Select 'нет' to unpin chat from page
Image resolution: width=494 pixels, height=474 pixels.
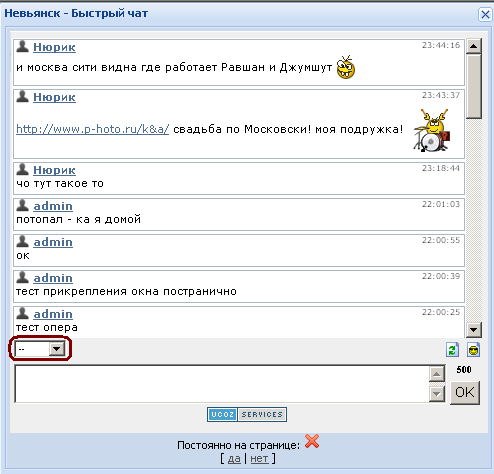(259, 459)
